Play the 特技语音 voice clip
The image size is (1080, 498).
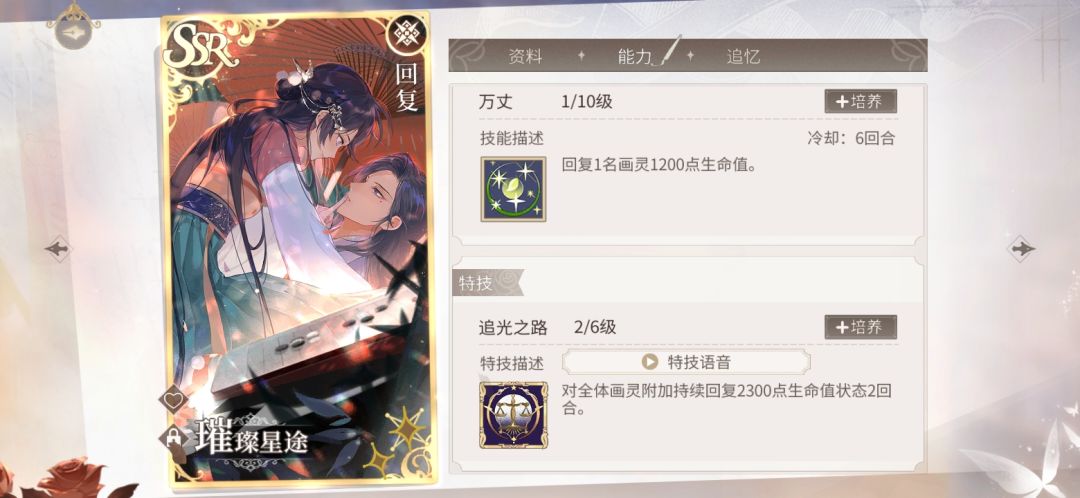point(686,362)
